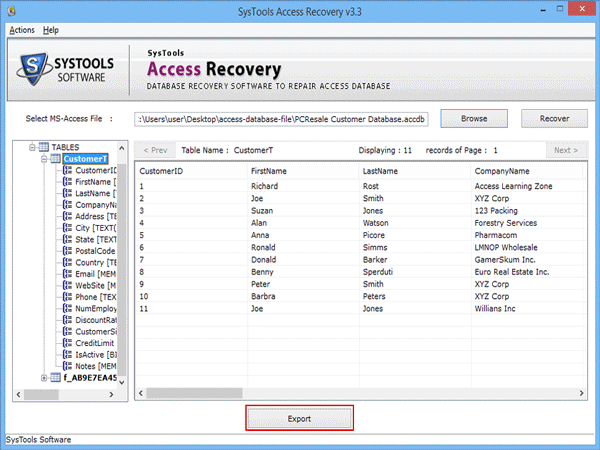The height and width of the screenshot is (450, 600).
Task: Click the MS-Access file path field
Action: (x=281, y=119)
